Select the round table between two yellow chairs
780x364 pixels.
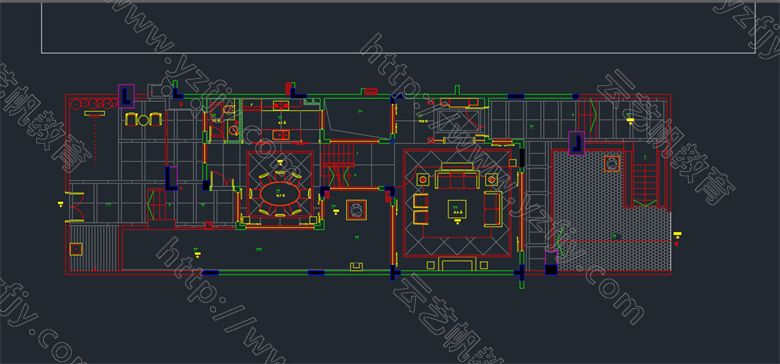click(x=143, y=120)
